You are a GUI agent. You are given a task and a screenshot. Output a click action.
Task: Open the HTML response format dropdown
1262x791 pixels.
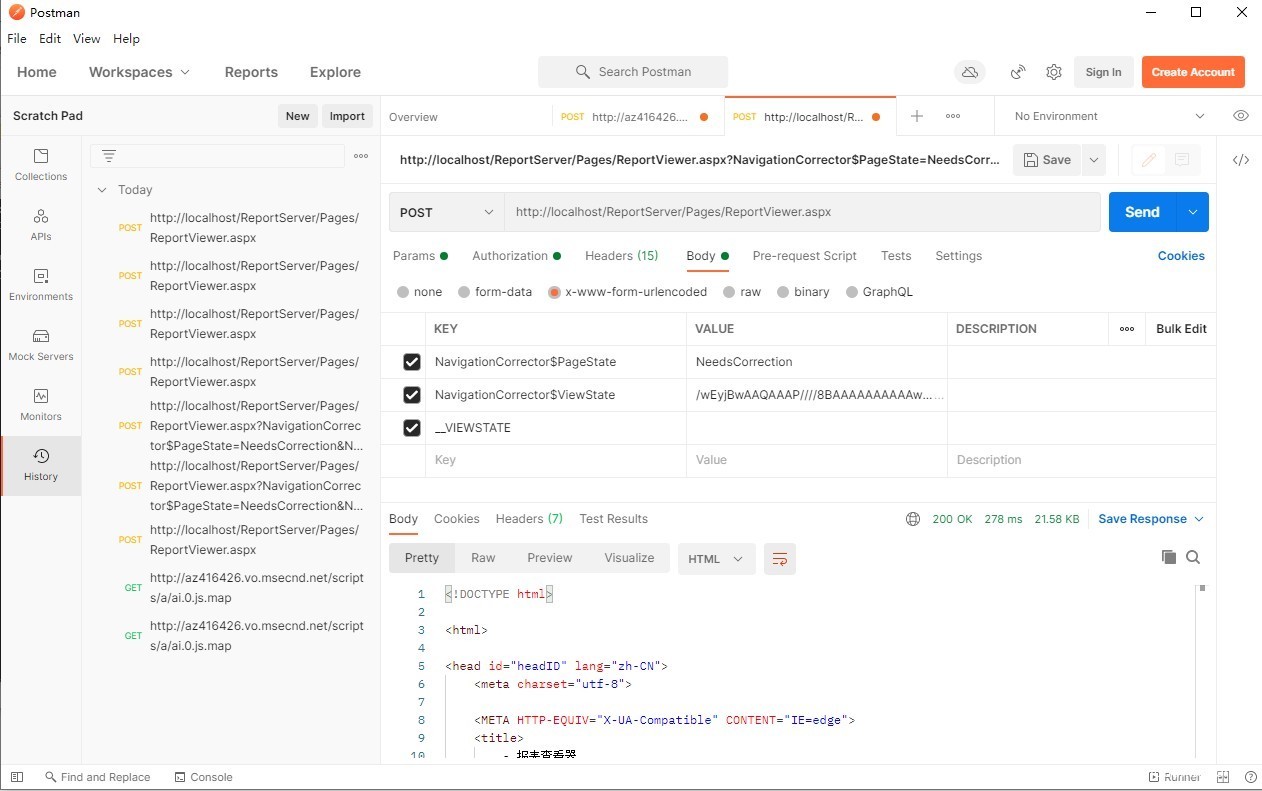pyautogui.click(x=715, y=559)
